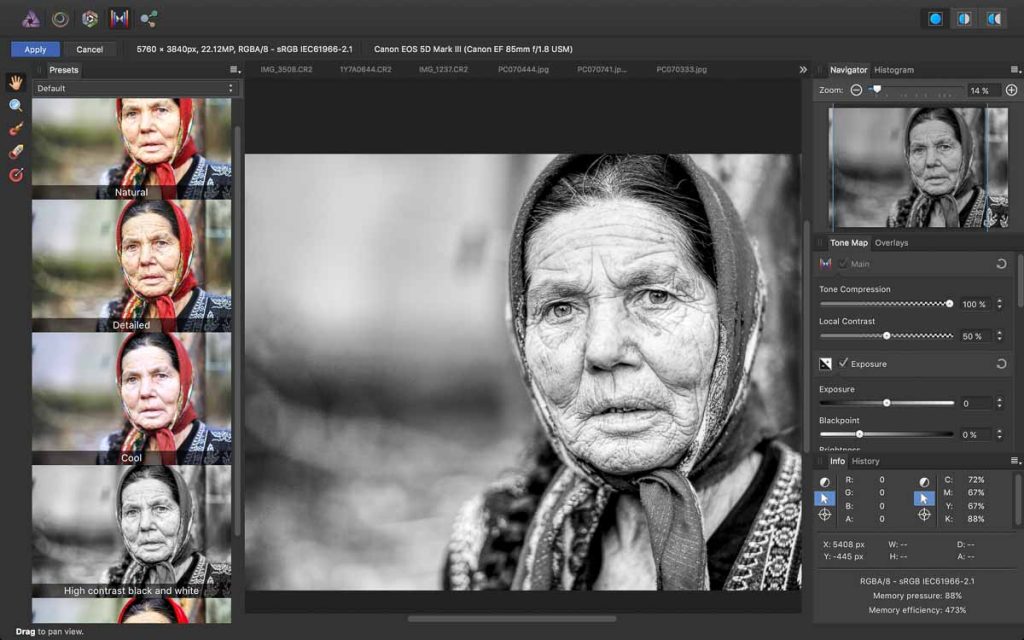Click the zoom in plus button in Navigator
1024x640 pixels.
pyautogui.click(x=1011, y=90)
